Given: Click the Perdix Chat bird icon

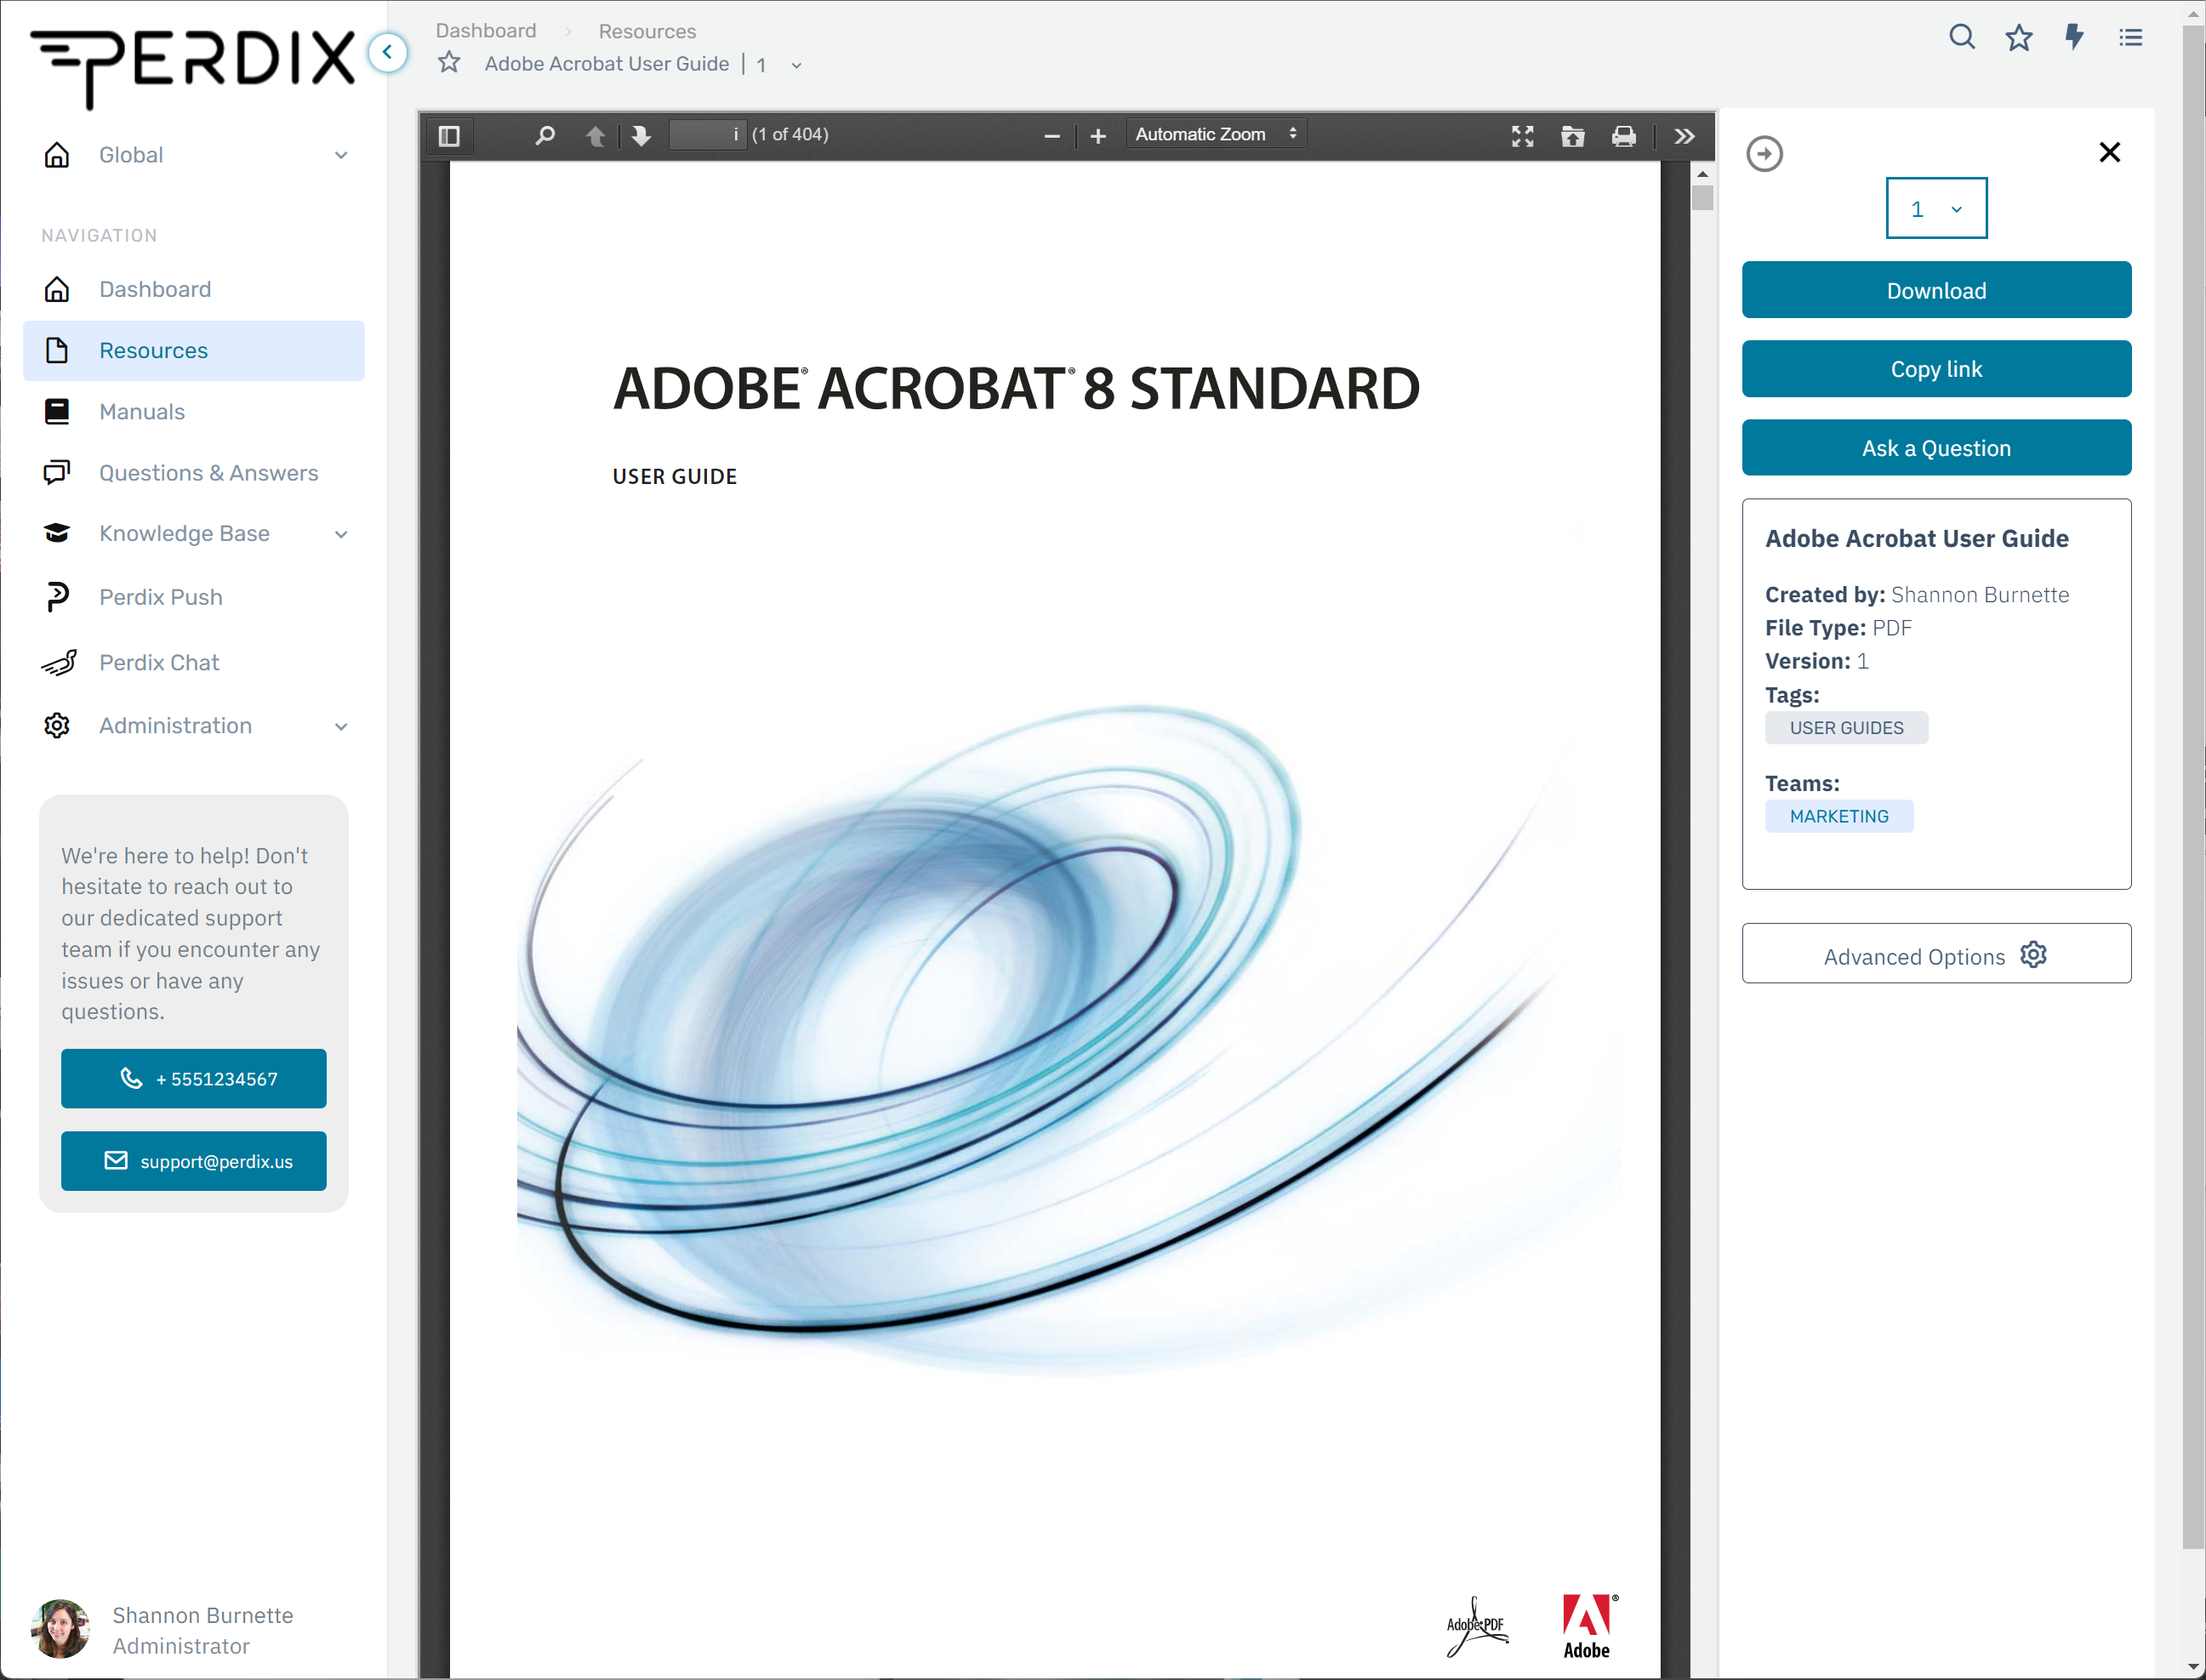Looking at the screenshot, I should pos(59,662).
